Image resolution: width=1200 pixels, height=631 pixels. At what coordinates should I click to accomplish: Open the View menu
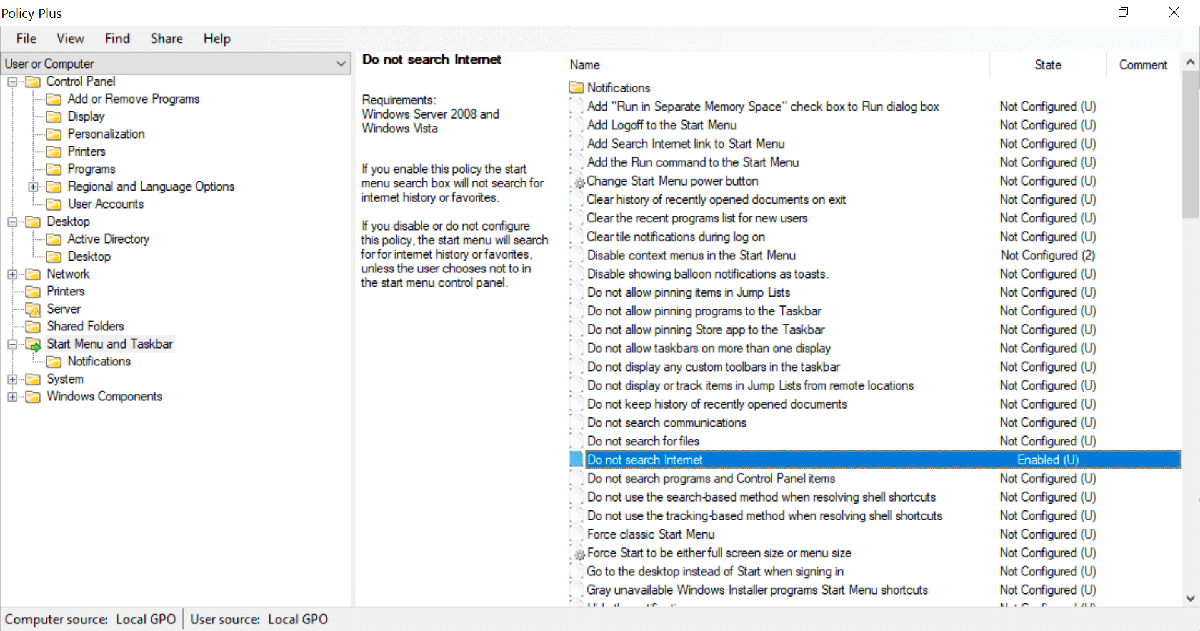(70, 38)
